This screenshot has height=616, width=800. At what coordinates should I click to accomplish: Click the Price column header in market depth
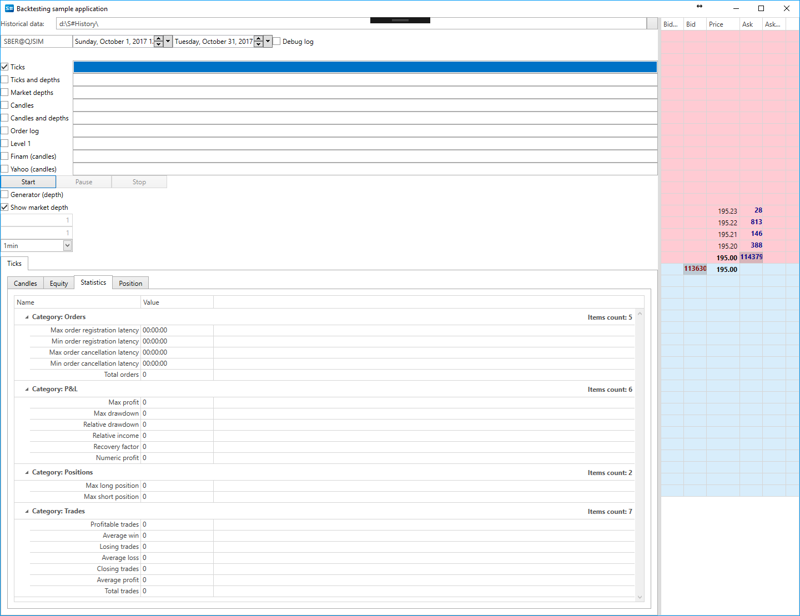point(716,24)
